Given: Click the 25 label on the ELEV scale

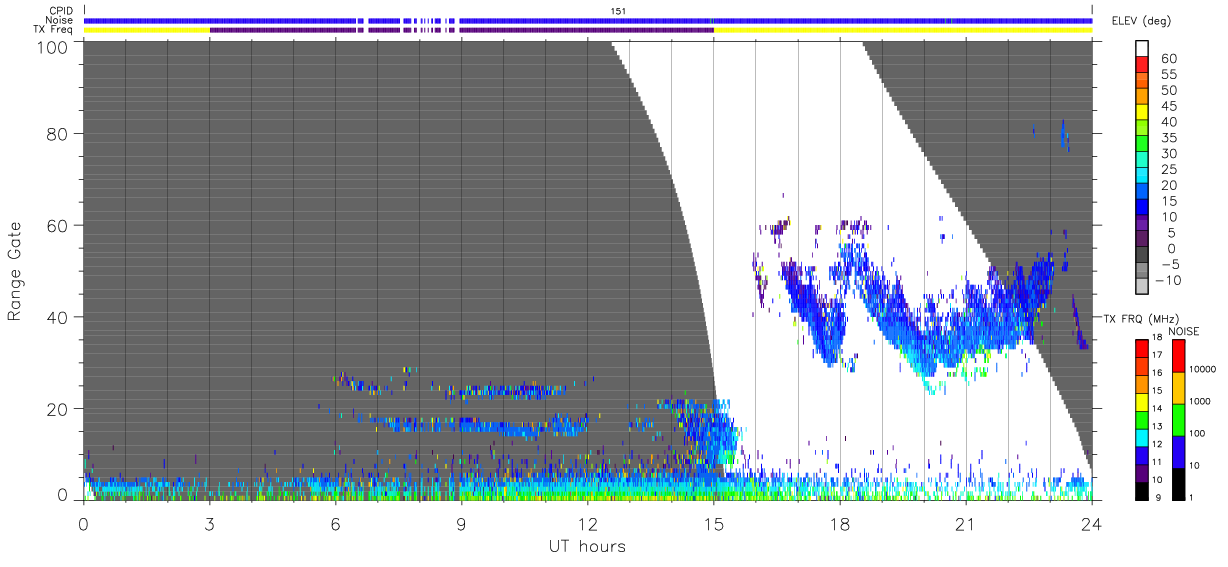Looking at the screenshot, I should (x=1167, y=169).
